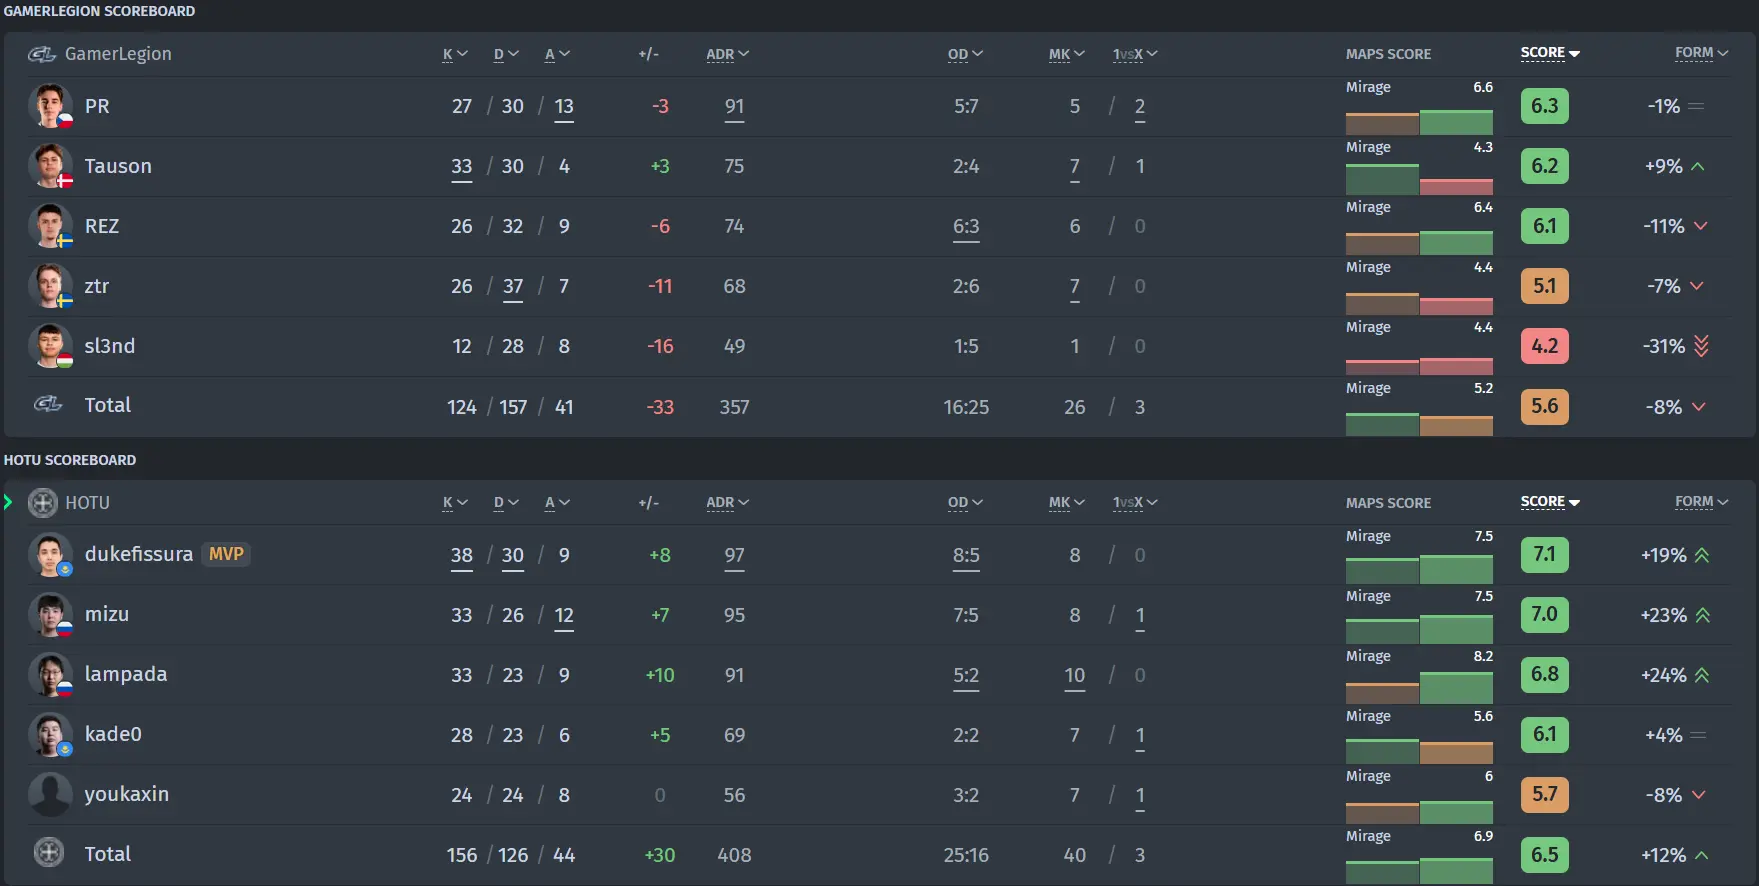Viewport: 1759px width, 886px height.
Task: Open mizu's player profile link
Action: click(x=107, y=615)
